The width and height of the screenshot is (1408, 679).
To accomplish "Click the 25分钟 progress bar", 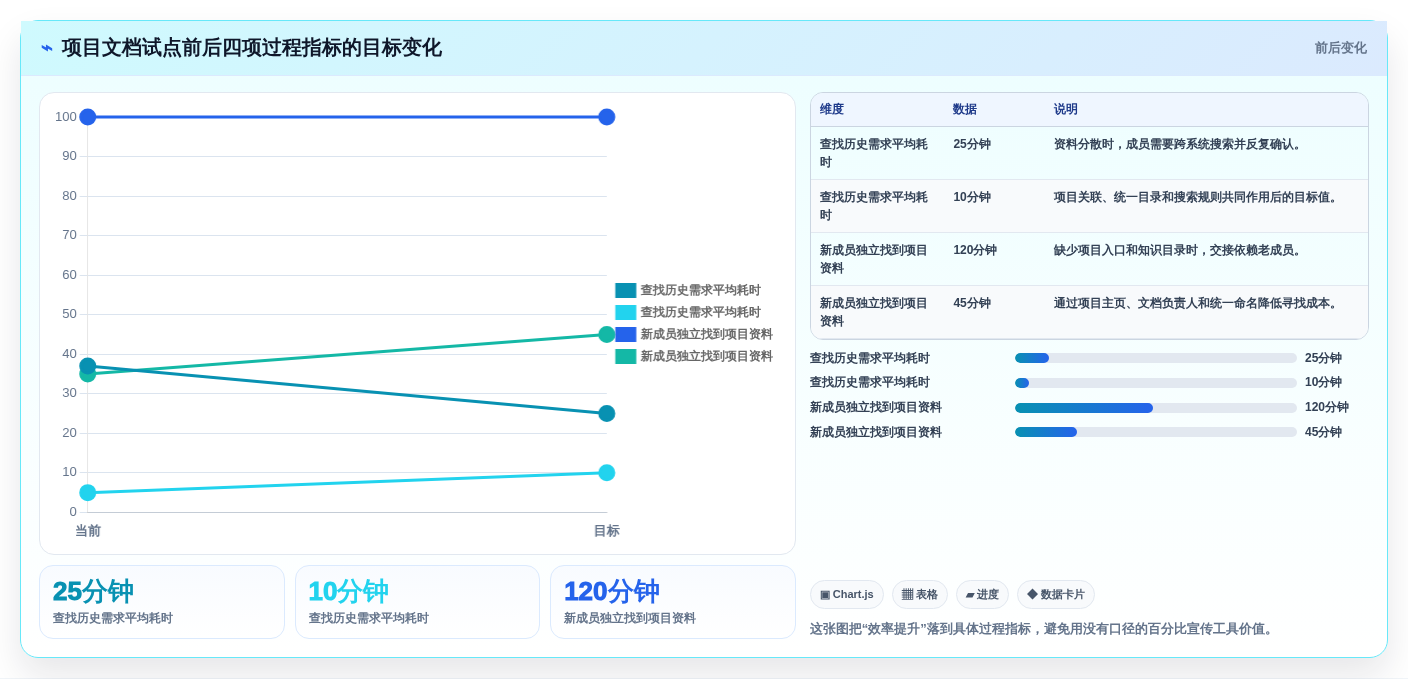I will click(x=1156, y=358).
